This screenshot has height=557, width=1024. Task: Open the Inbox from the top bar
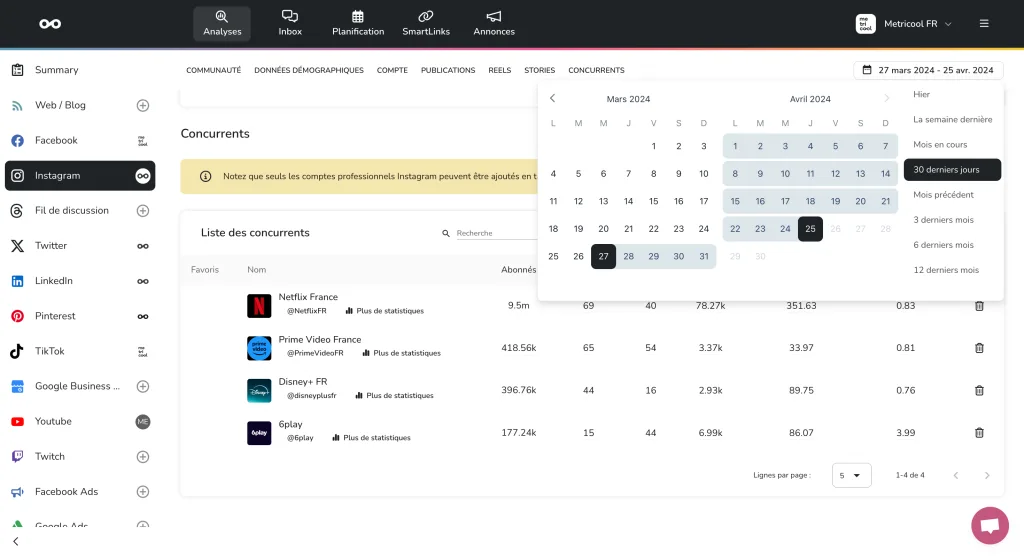[290, 23]
